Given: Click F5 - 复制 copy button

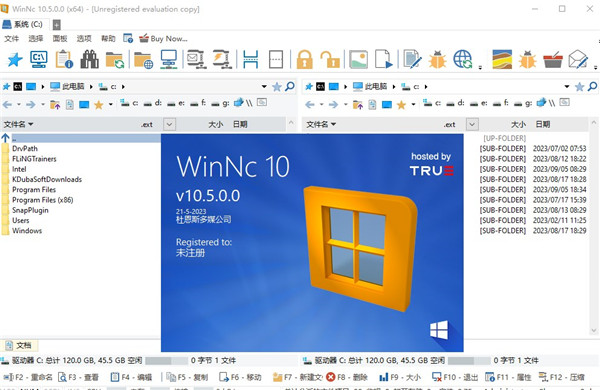Looking at the screenshot, I should [x=187, y=377].
